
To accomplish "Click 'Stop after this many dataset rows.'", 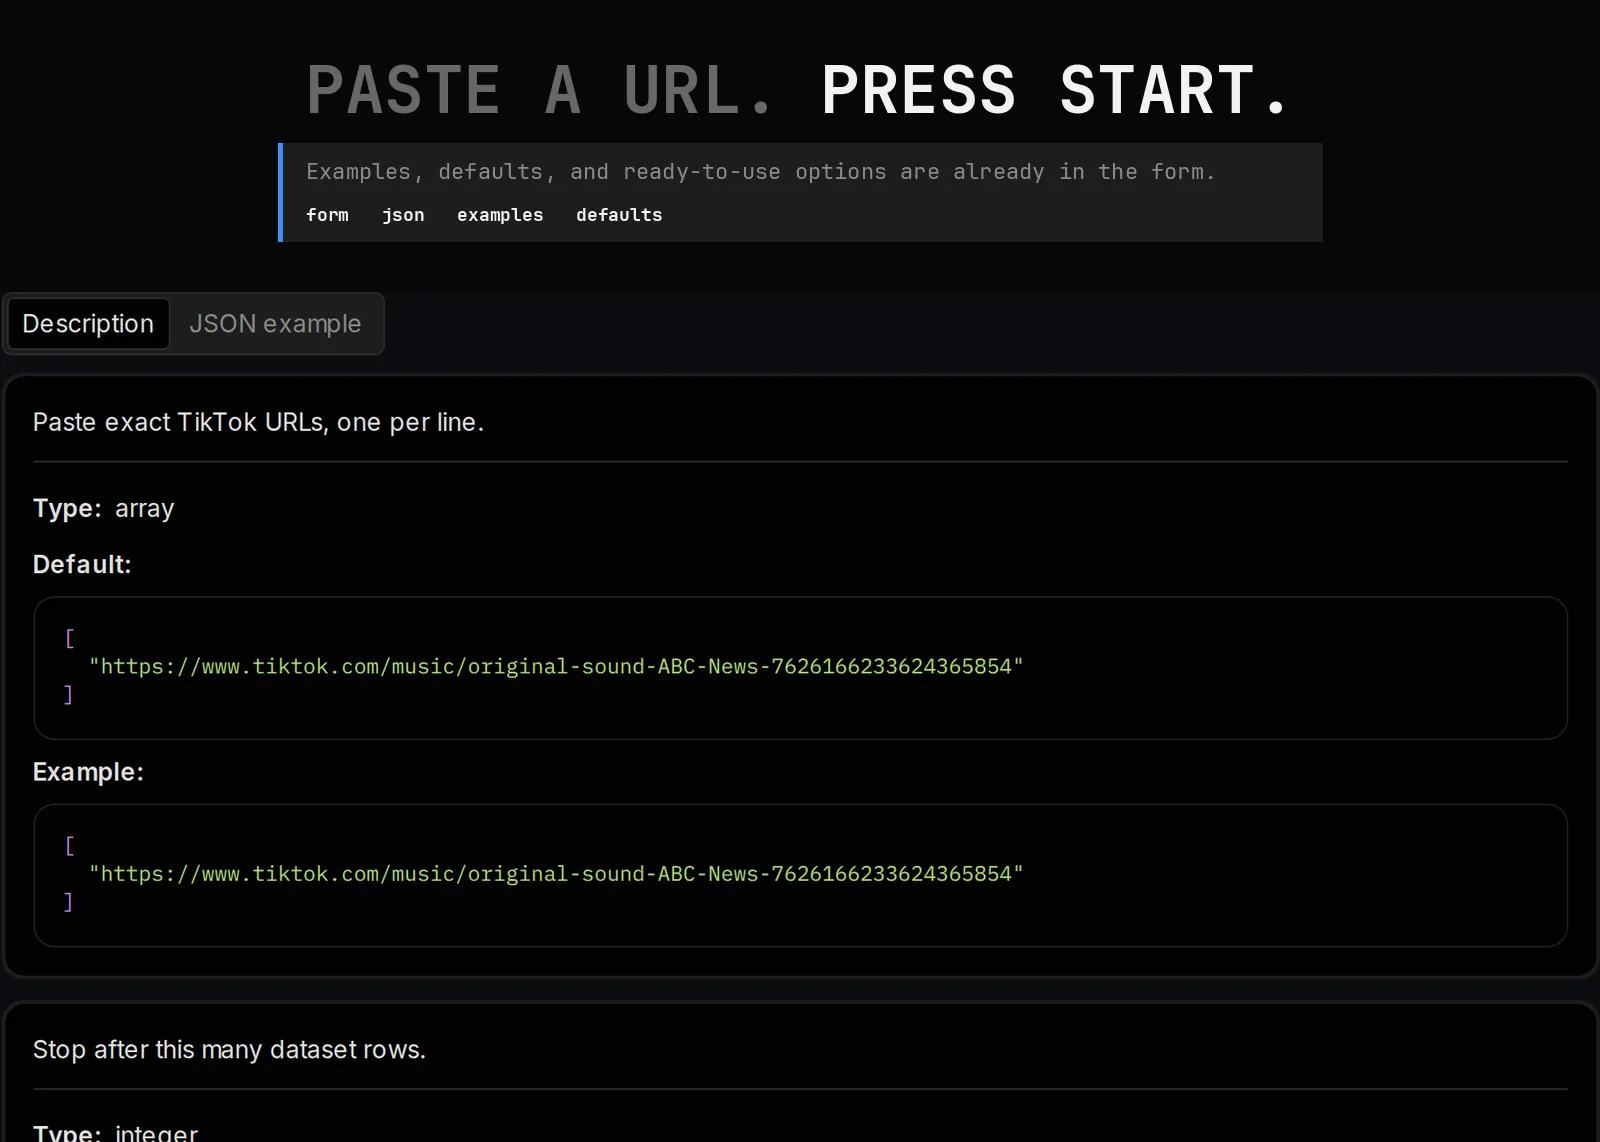I will click(229, 1049).
